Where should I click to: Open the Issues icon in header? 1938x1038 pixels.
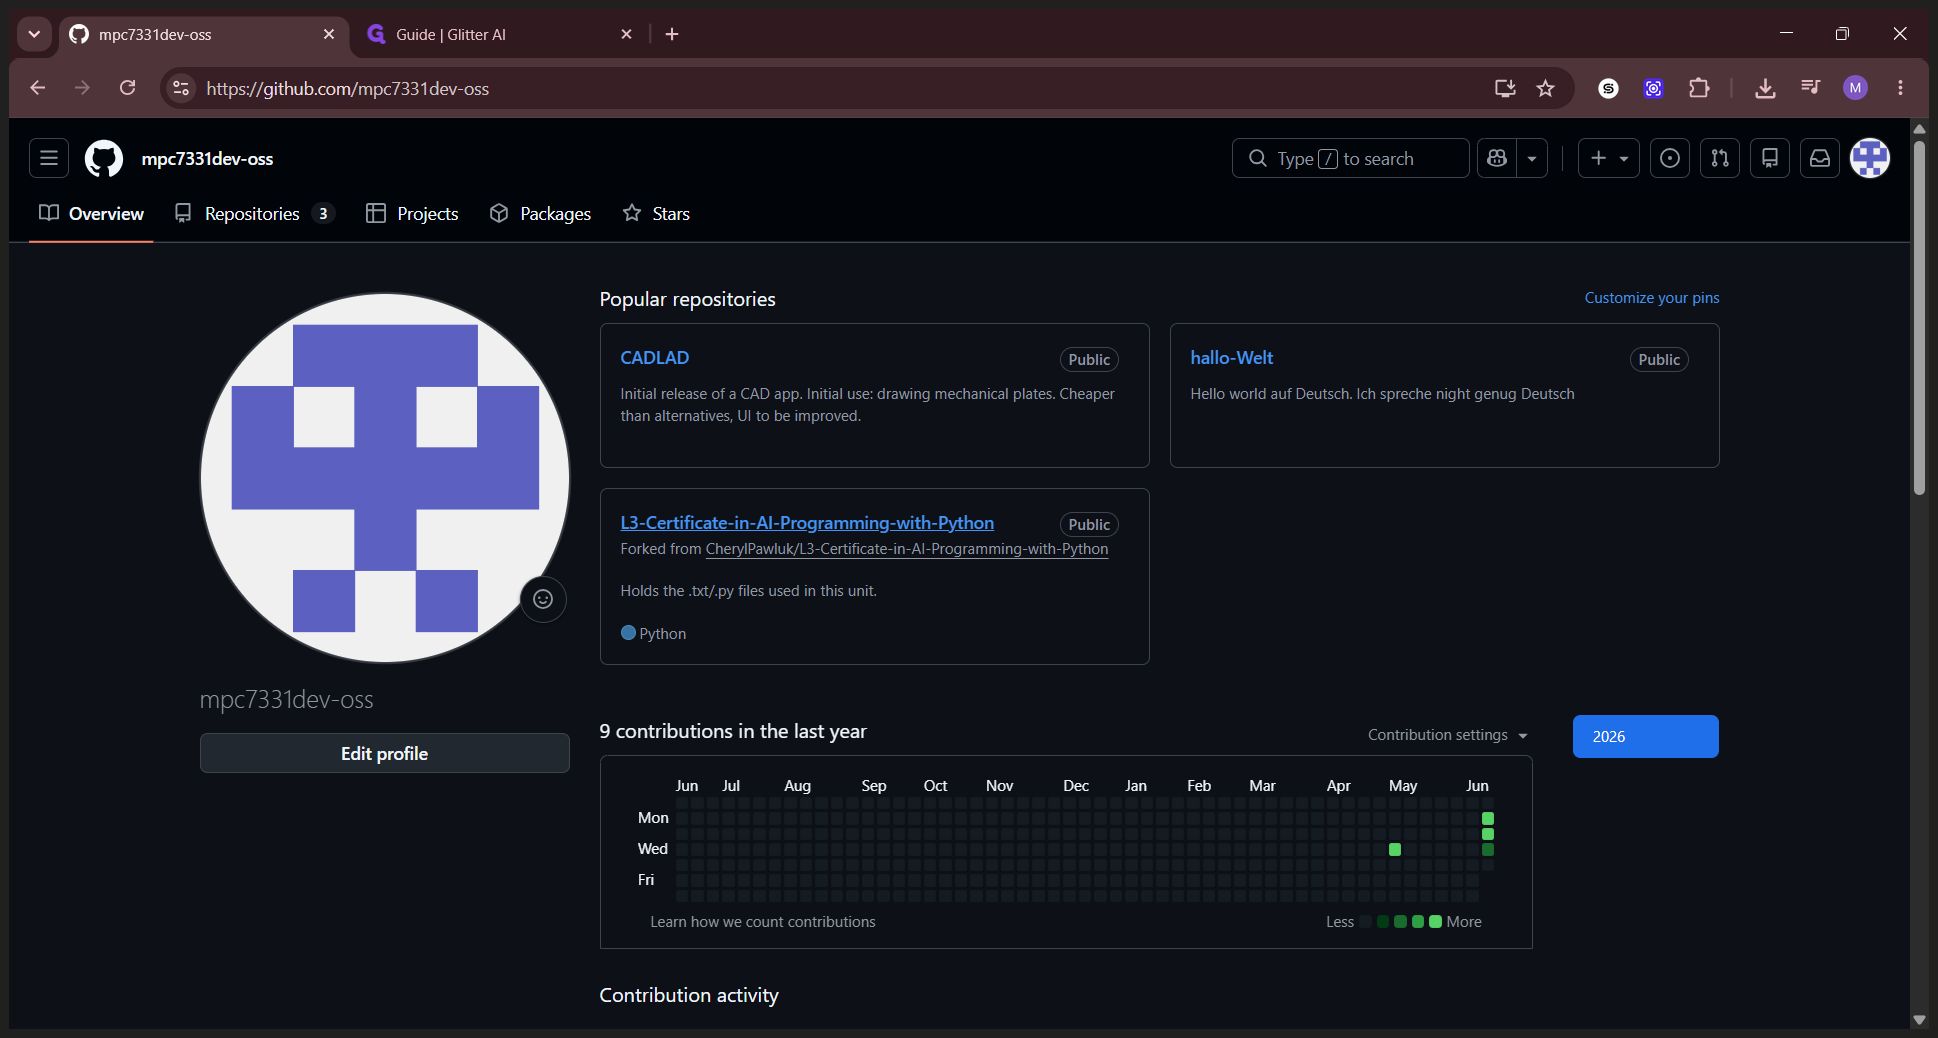click(x=1670, y=158)
